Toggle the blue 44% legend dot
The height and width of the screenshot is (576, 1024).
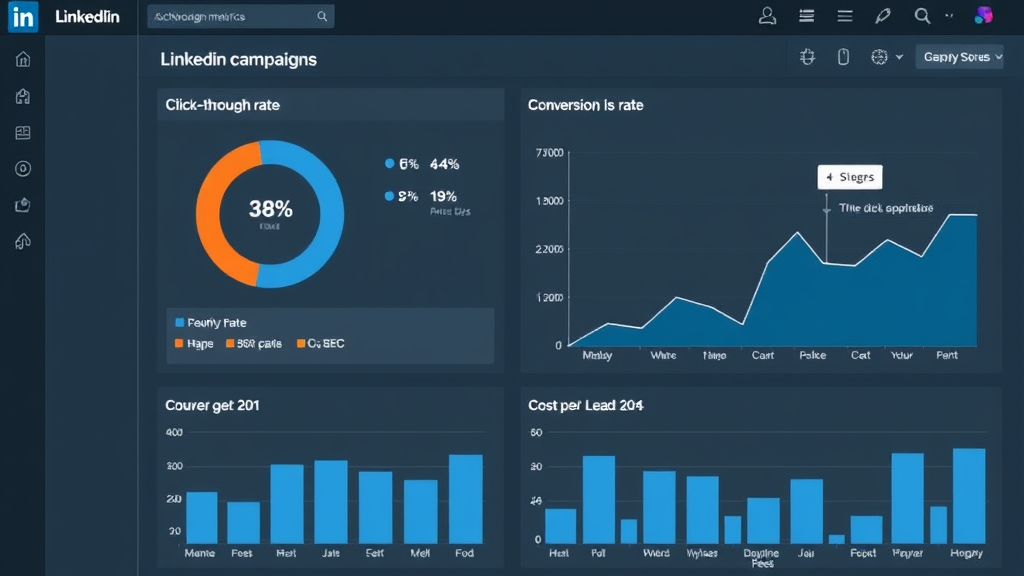pyautogui.click(x=390, y=164)
